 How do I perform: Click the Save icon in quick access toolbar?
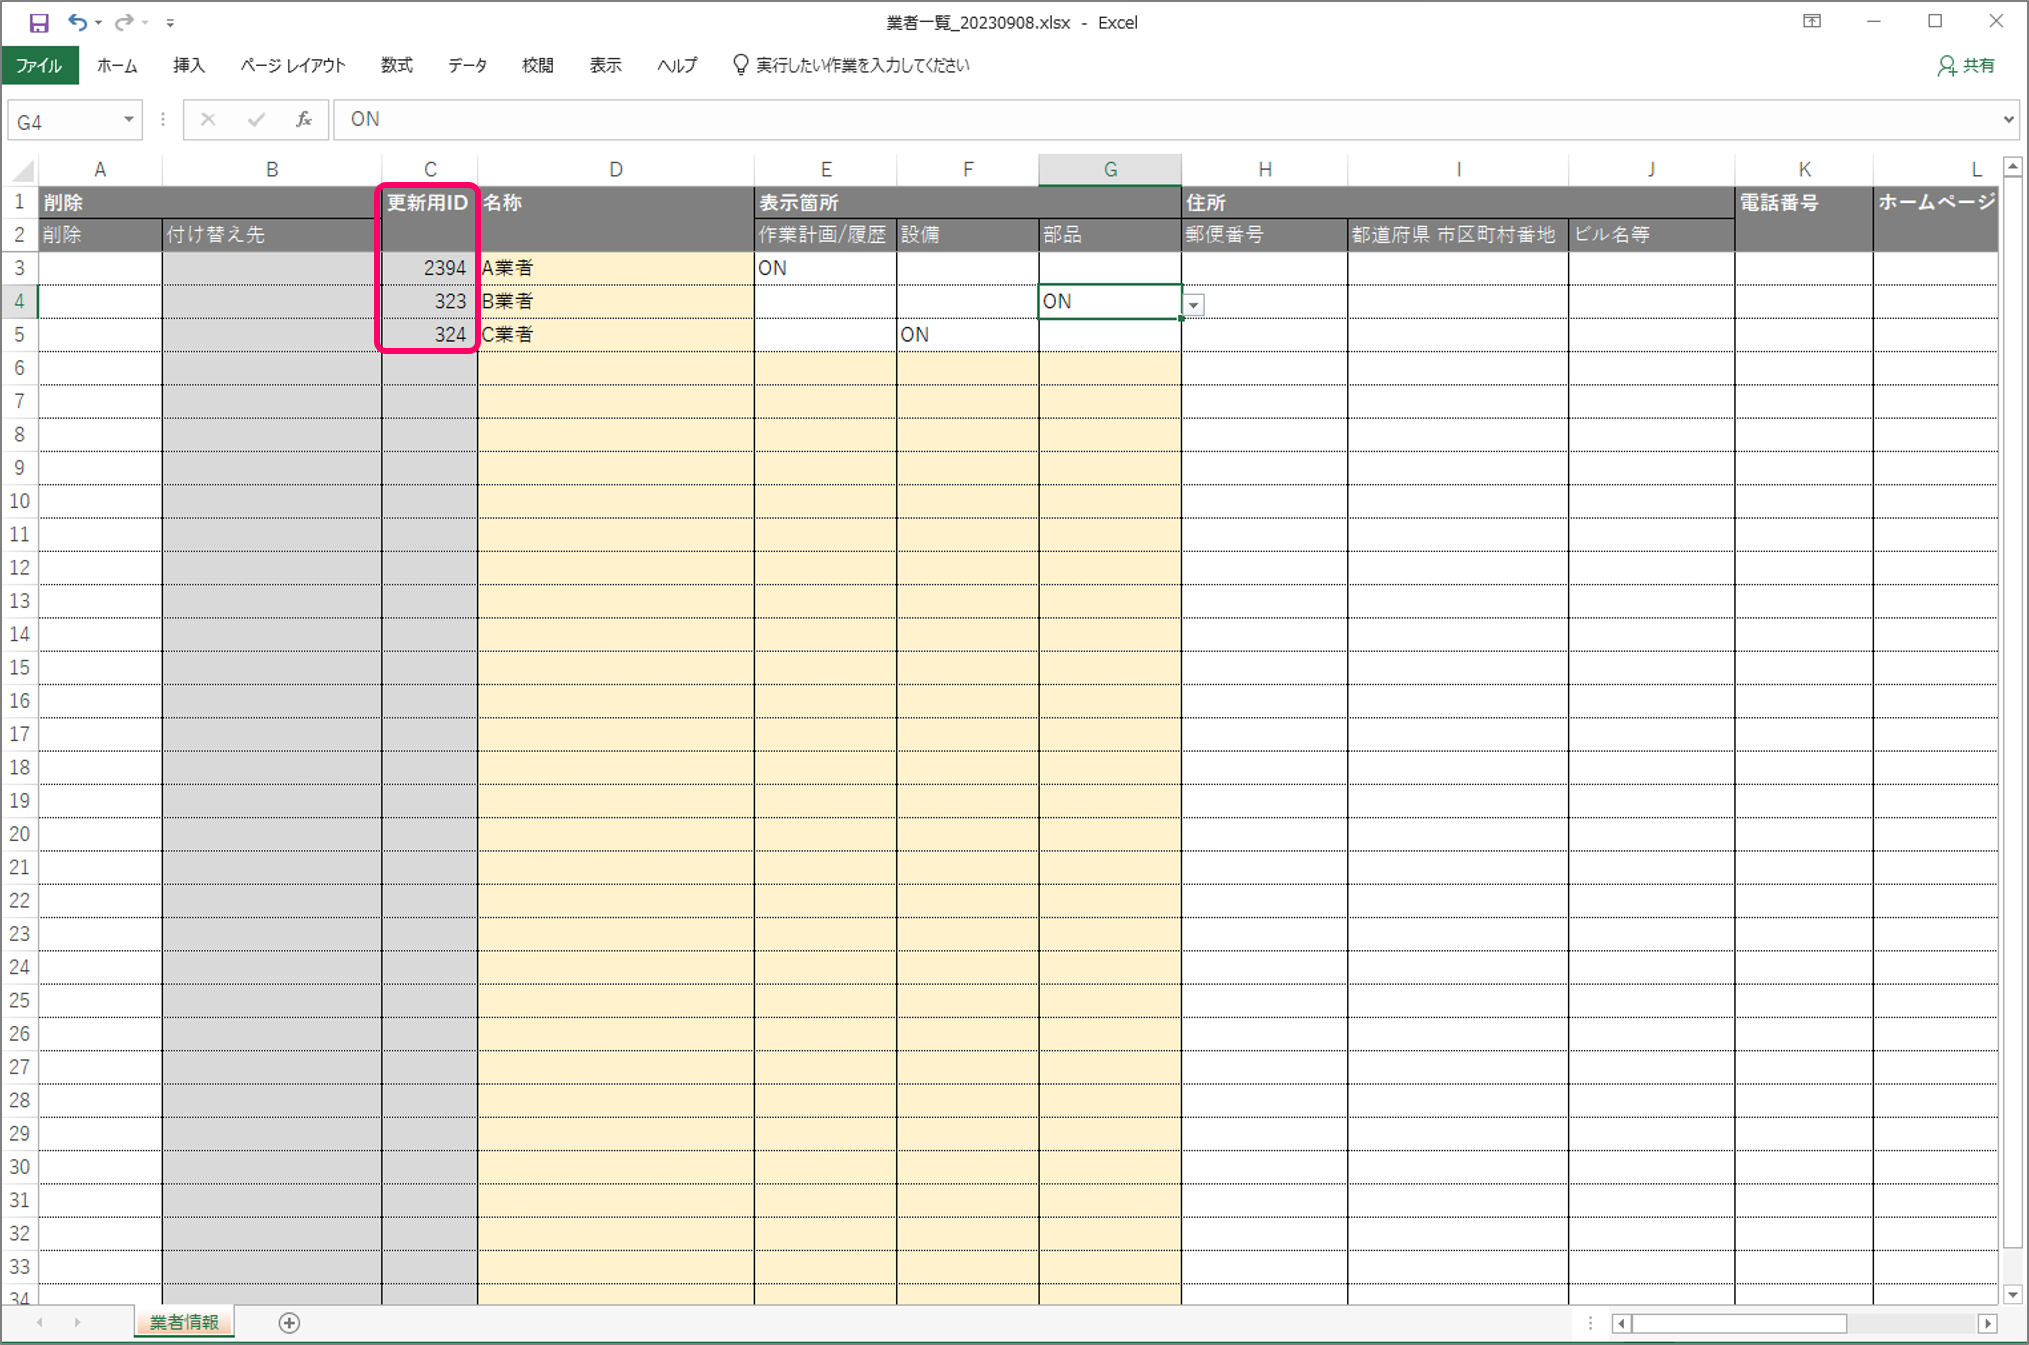pyautogui.click(x=38, y=22)
